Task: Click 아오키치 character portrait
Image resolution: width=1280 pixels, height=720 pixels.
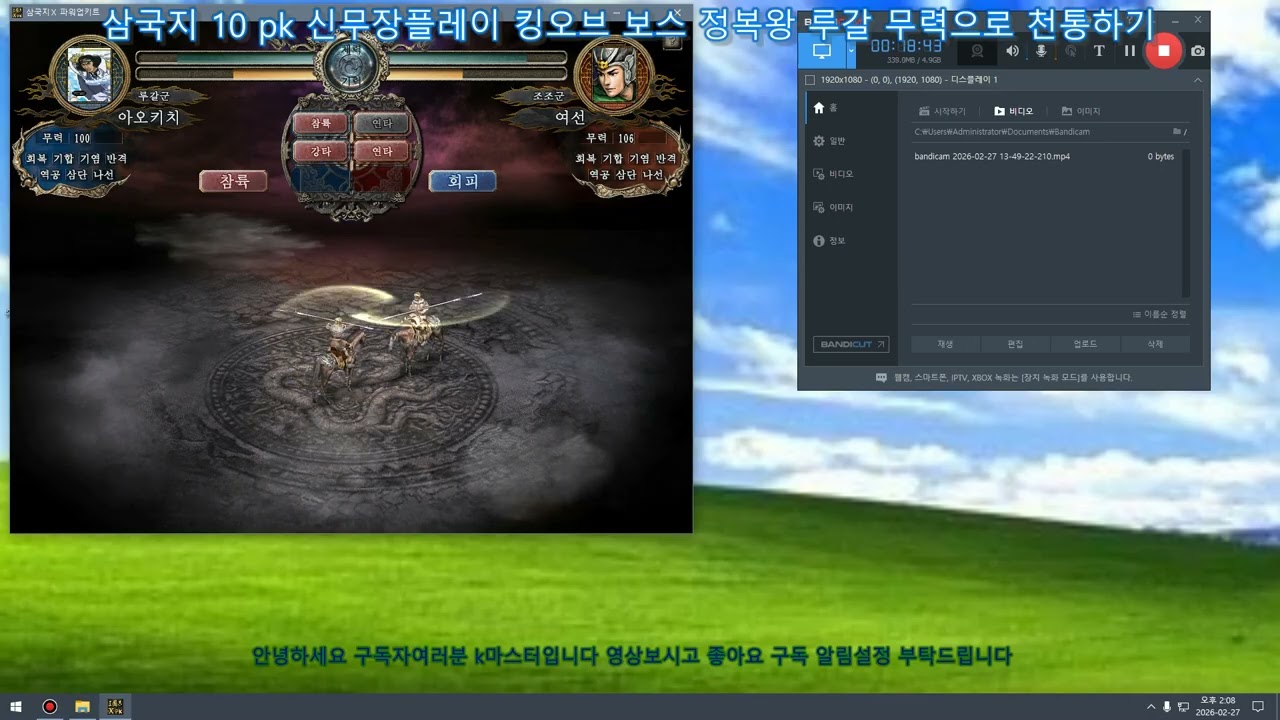Action: (x=89, y=73)
